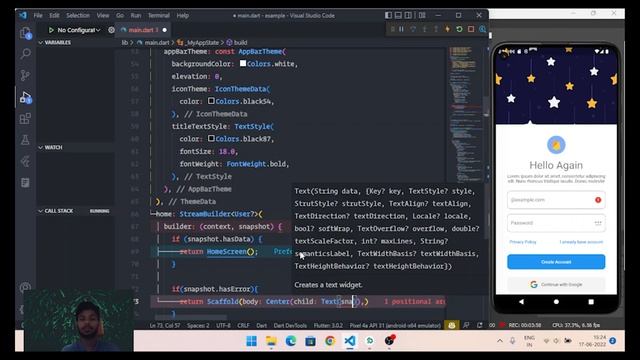Image resolution: width=640 pixels, height=360 pixels.
Task: Restart debugging with green circular arrow
Action: pyautogui.click(x=459, y=29)
